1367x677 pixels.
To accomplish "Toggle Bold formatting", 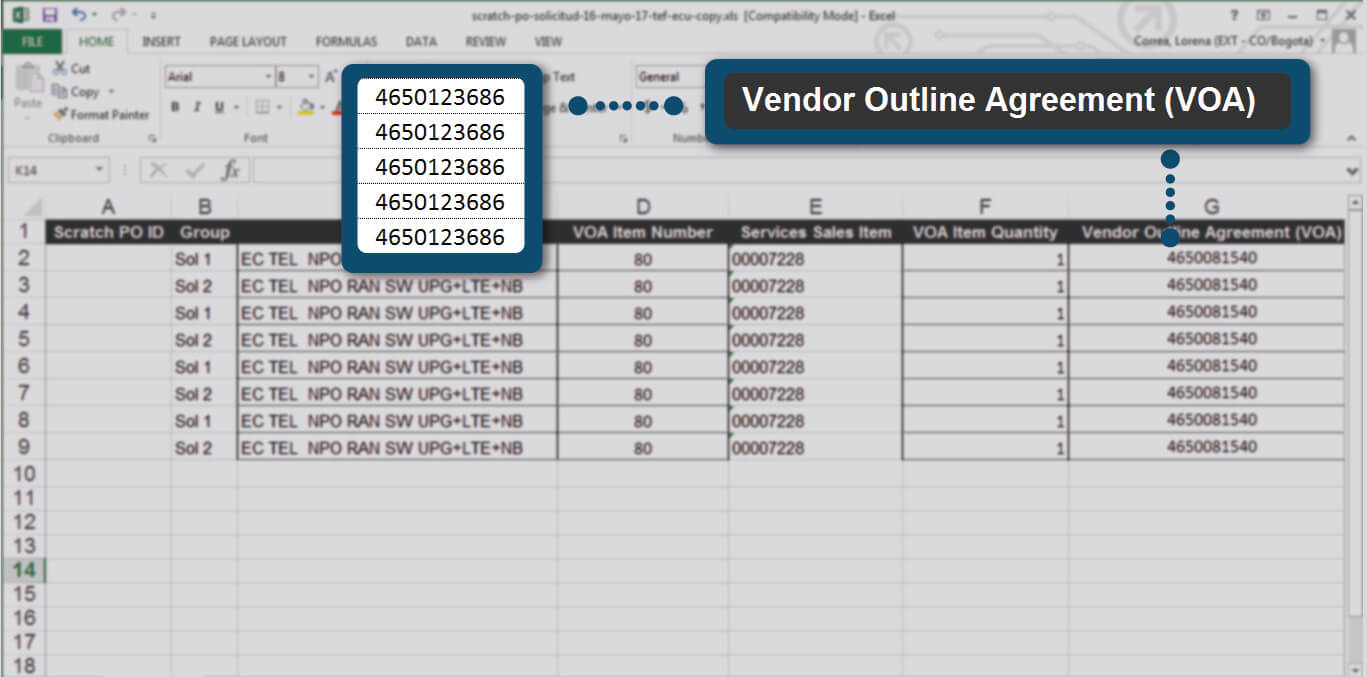I will click(x=175, y=107).
